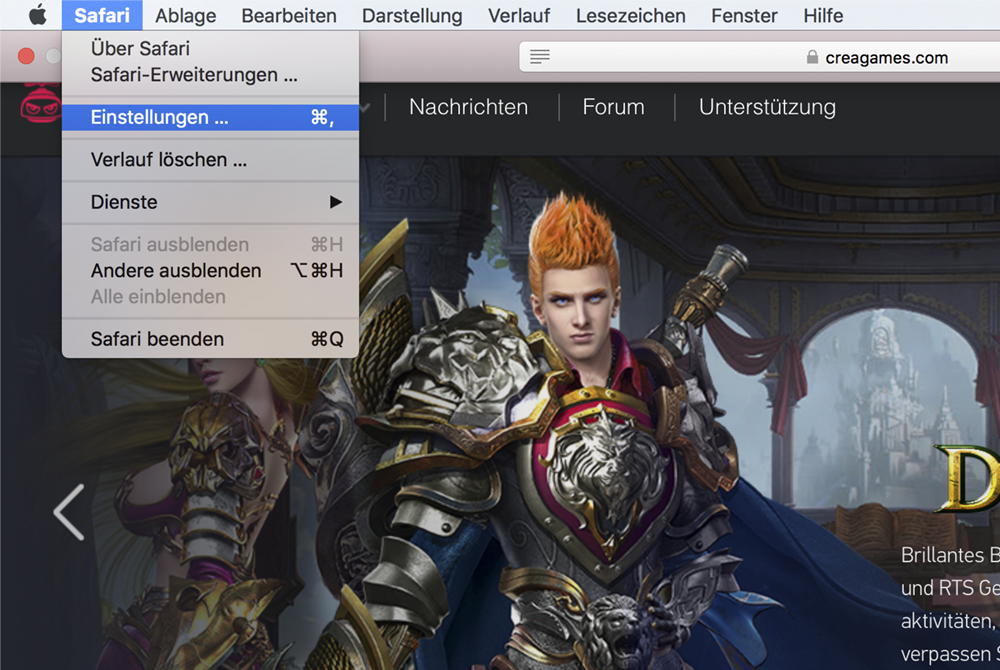Select Einstellungen … from Safari menu
Viewport: 1000px width, 670px height.
[x=160, y=117]
